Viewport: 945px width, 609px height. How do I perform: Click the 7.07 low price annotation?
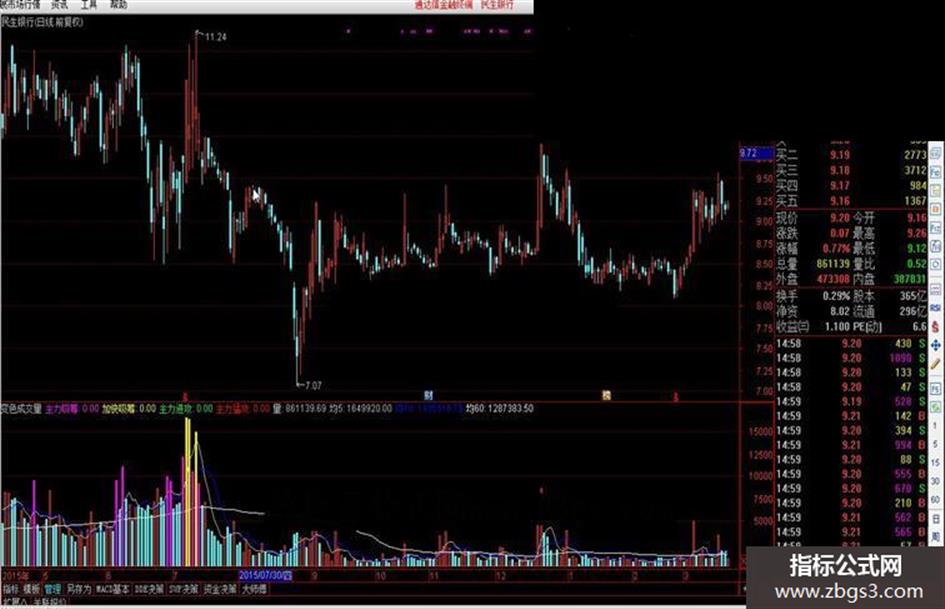point(313,385)
